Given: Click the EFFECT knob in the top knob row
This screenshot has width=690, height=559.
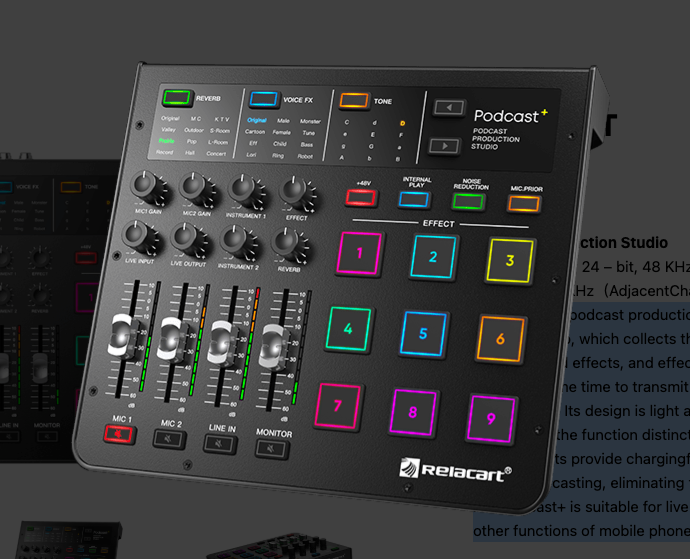Looking at the screenshot, I should (294, 193).
